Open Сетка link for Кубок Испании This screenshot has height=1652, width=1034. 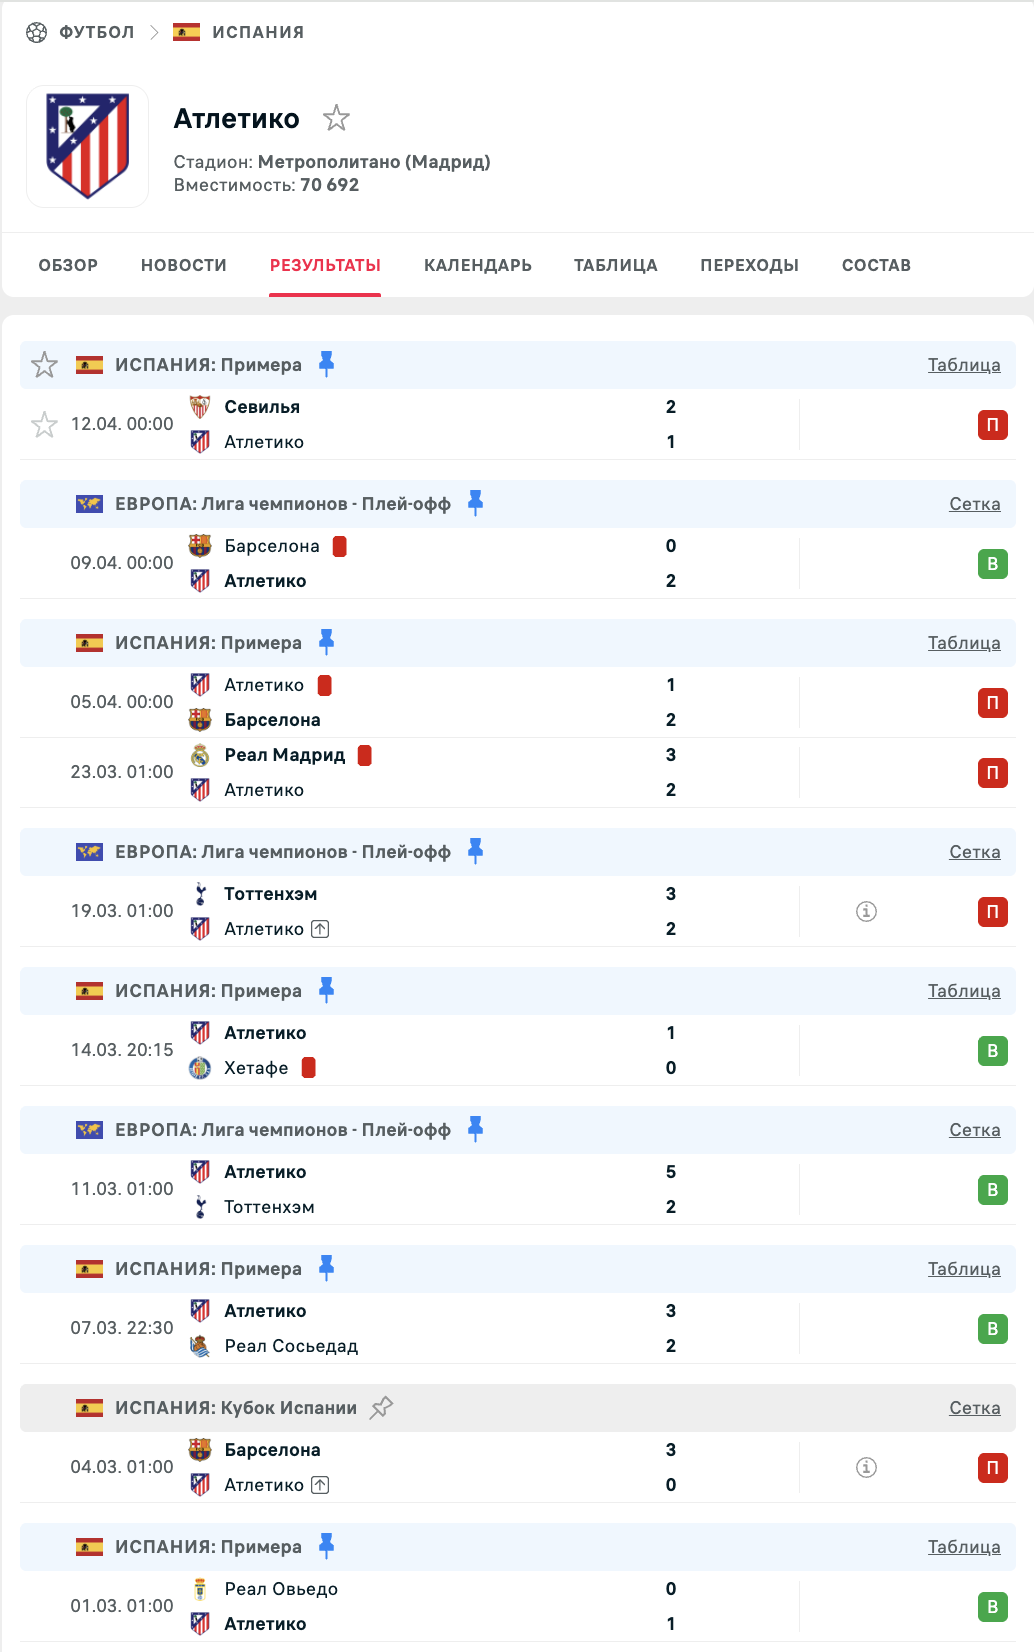click(x=974, y=1408)
